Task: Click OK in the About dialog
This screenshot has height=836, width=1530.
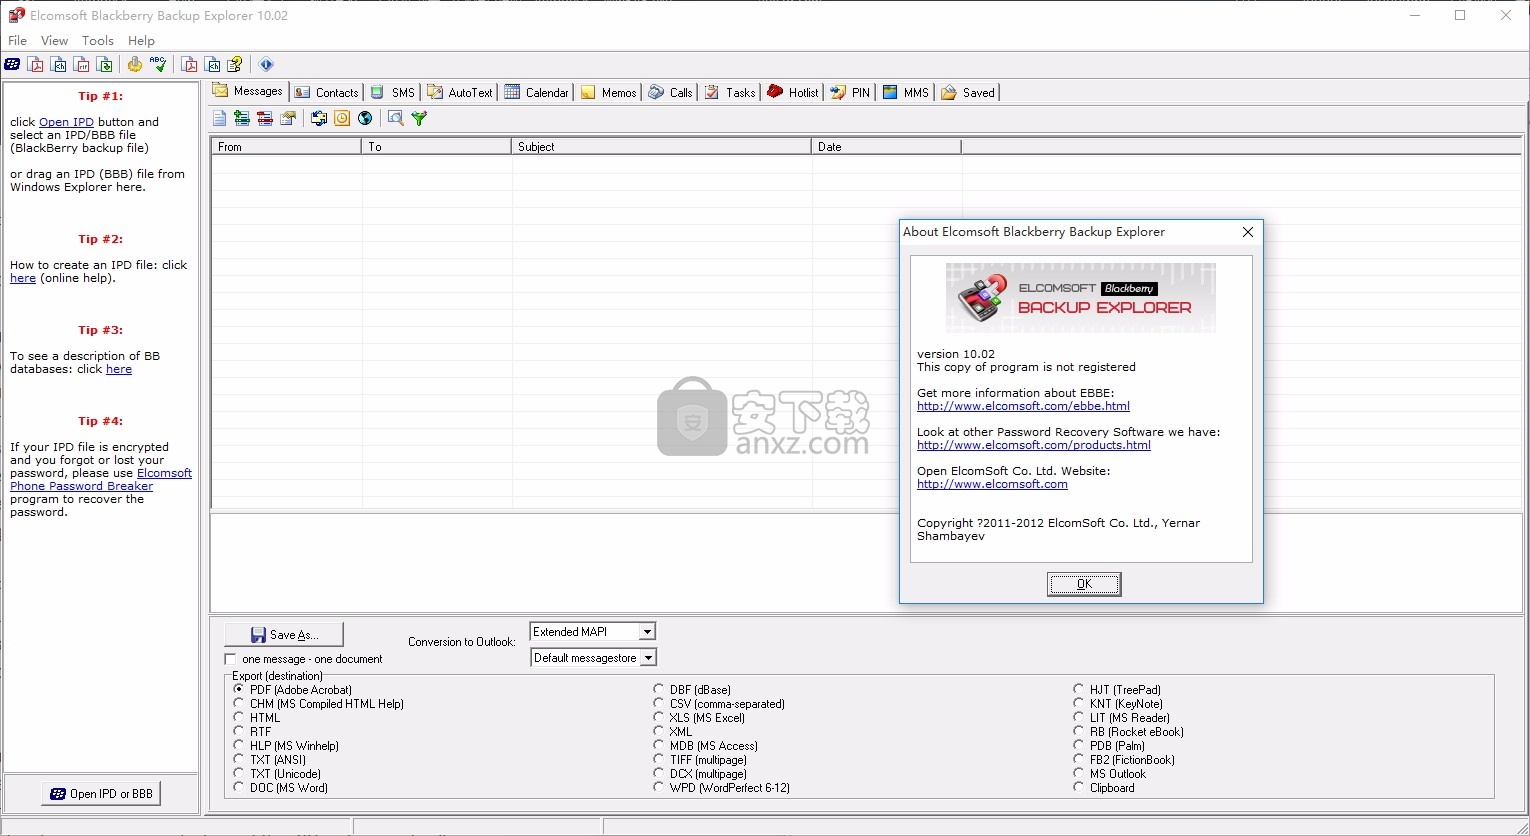Action: (1084, 584)
